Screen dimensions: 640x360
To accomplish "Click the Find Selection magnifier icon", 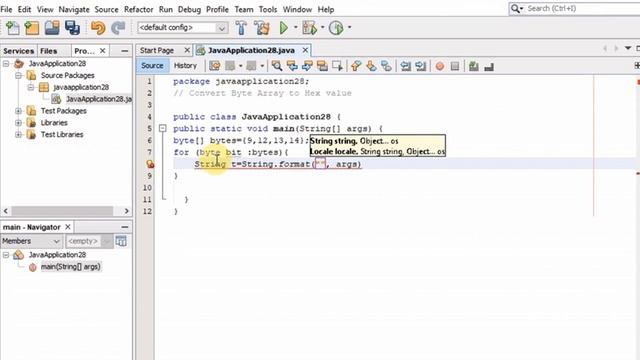I will [x=277, y=66].
